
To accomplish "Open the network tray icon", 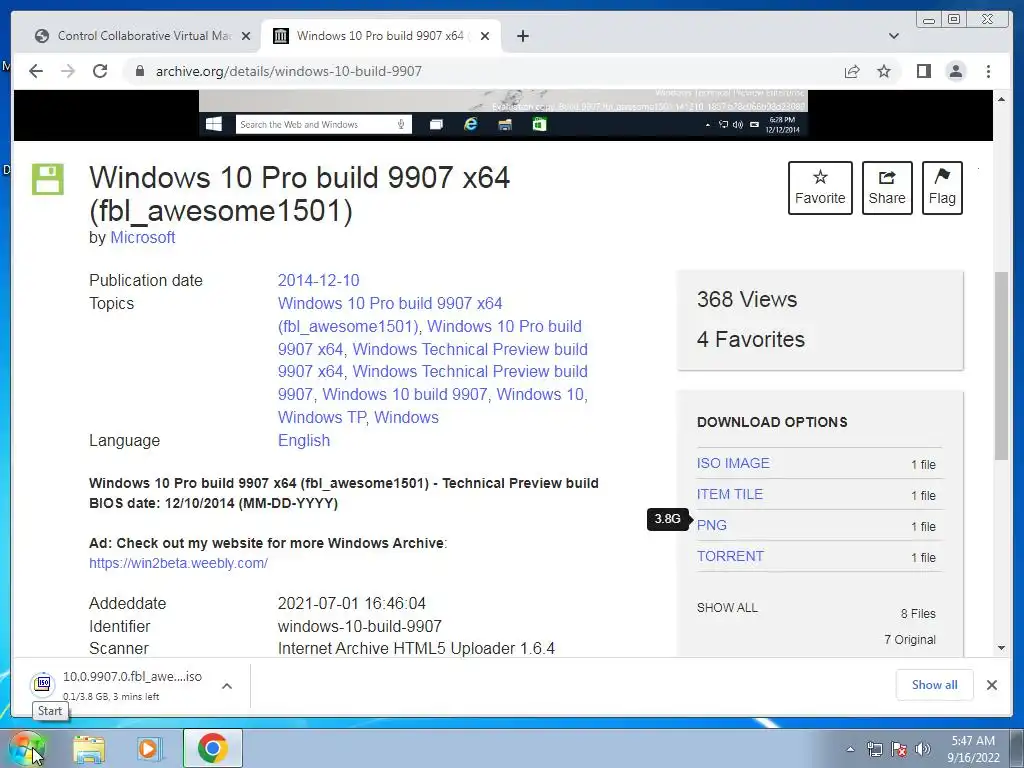I will click(x=874, y=749).
